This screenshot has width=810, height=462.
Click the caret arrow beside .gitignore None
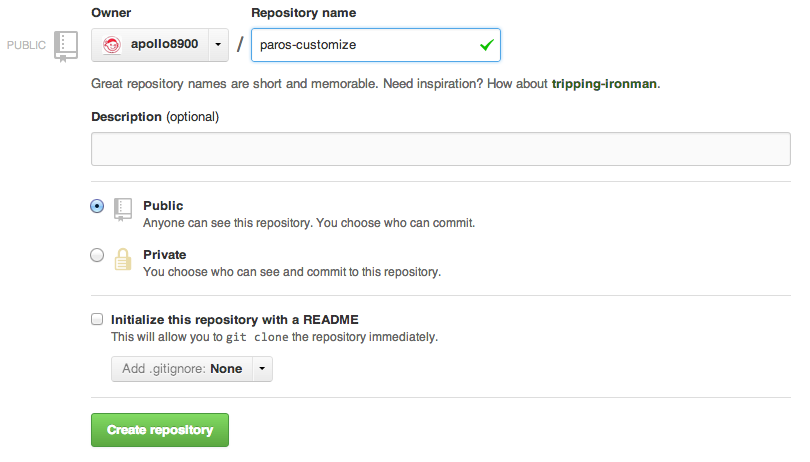[261, 369]
